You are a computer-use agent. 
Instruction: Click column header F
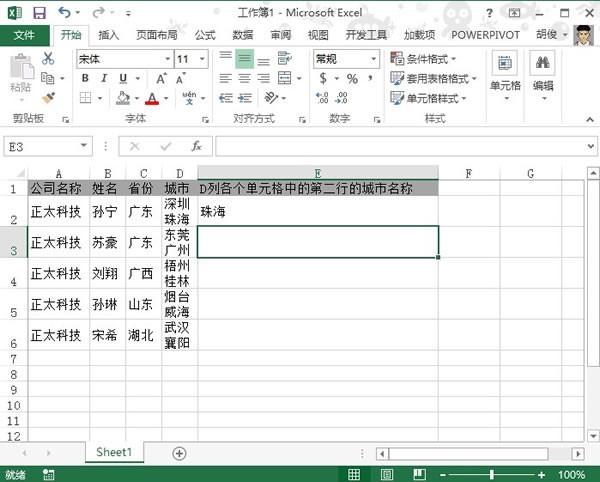pos(469,174)
